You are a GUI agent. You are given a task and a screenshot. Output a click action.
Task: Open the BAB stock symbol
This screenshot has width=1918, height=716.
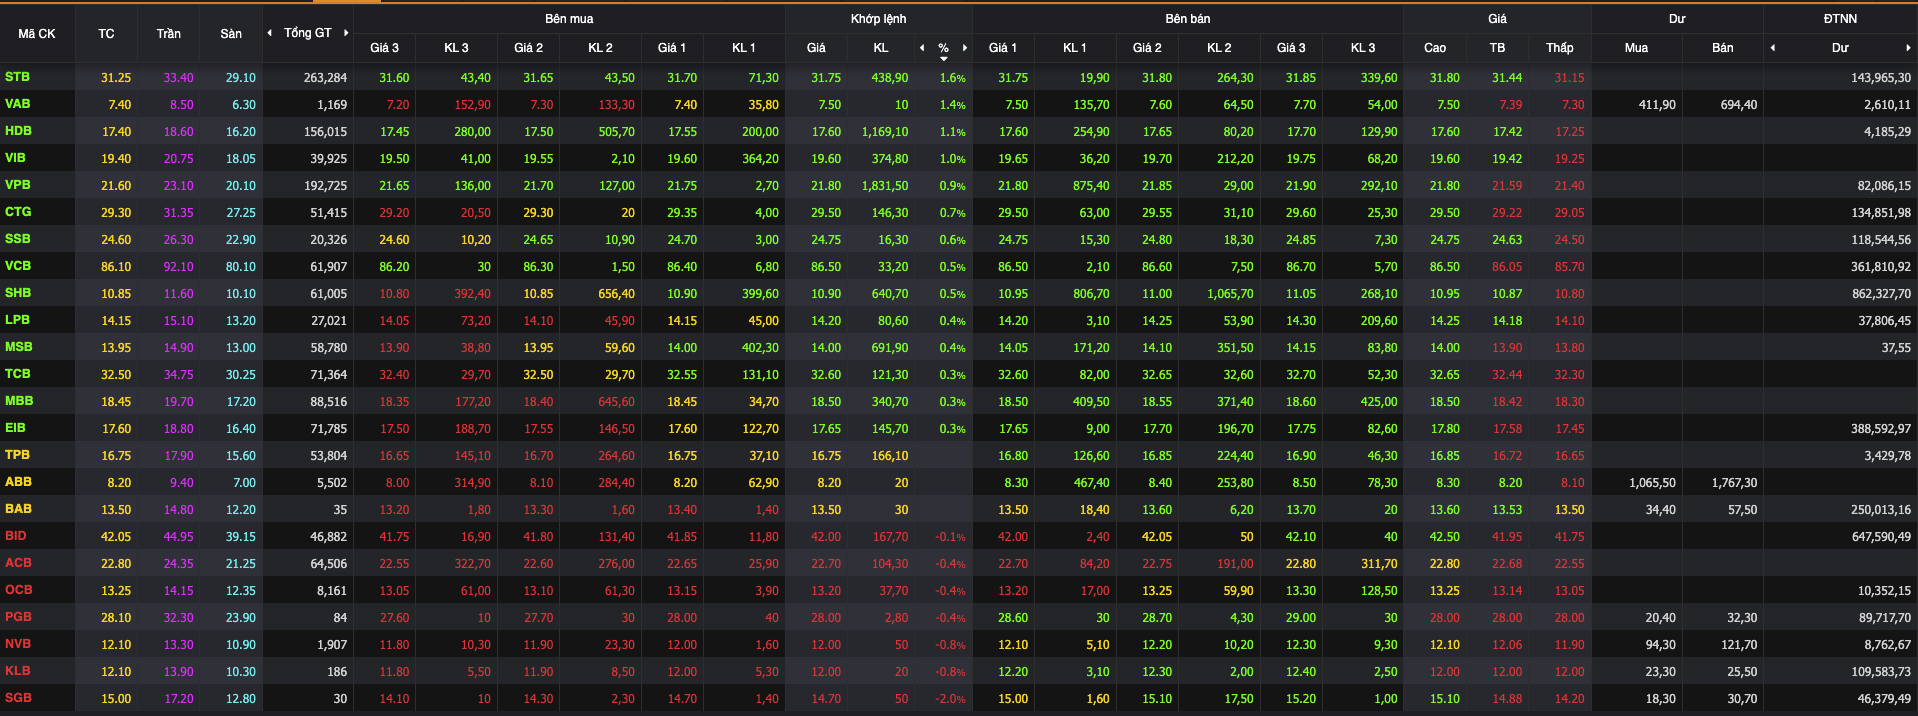[18, 509]
